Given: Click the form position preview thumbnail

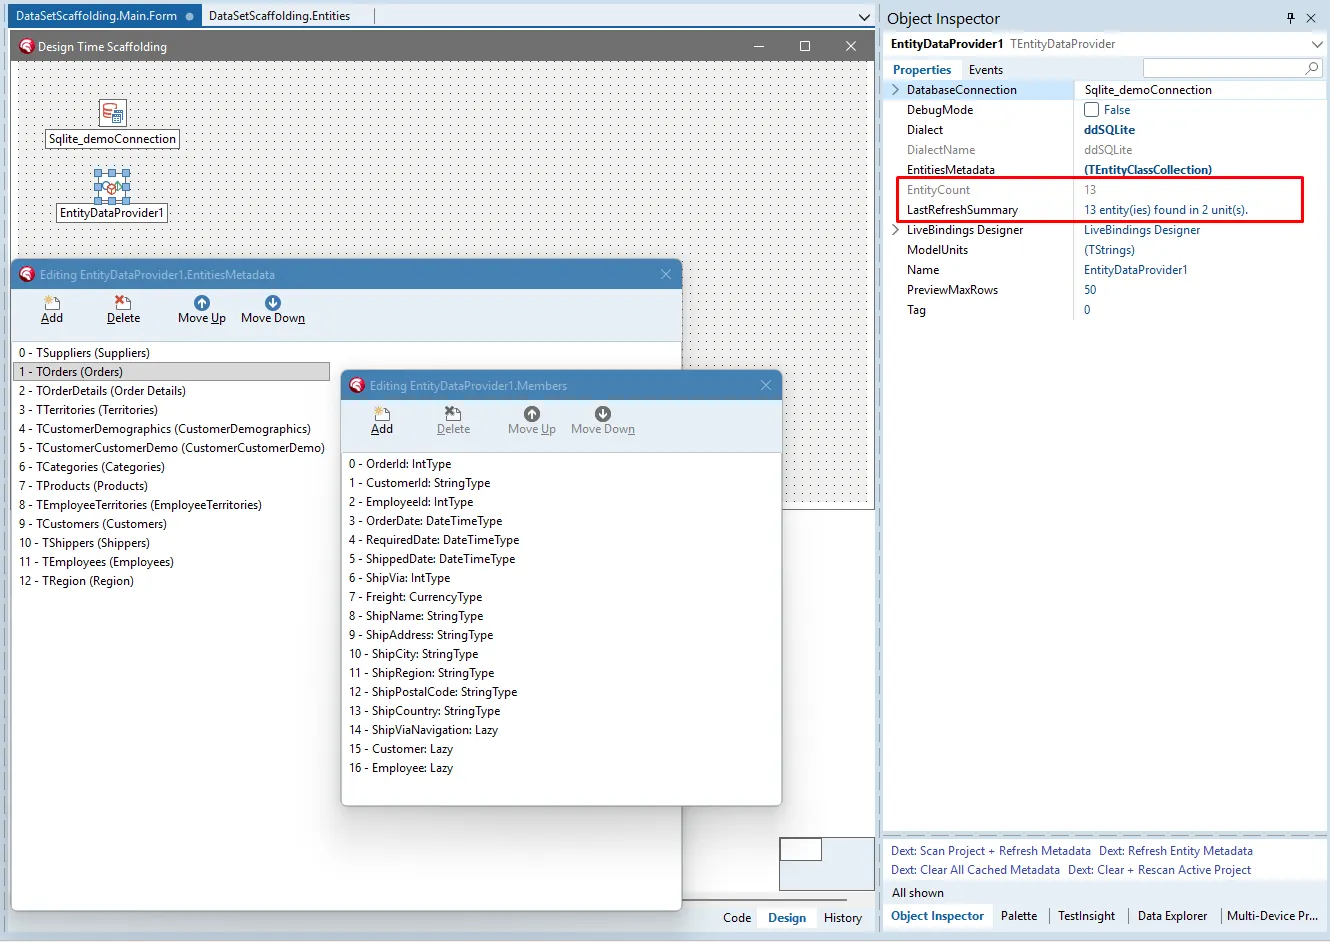Looking at the screenshot, I should tap(826, 864).
